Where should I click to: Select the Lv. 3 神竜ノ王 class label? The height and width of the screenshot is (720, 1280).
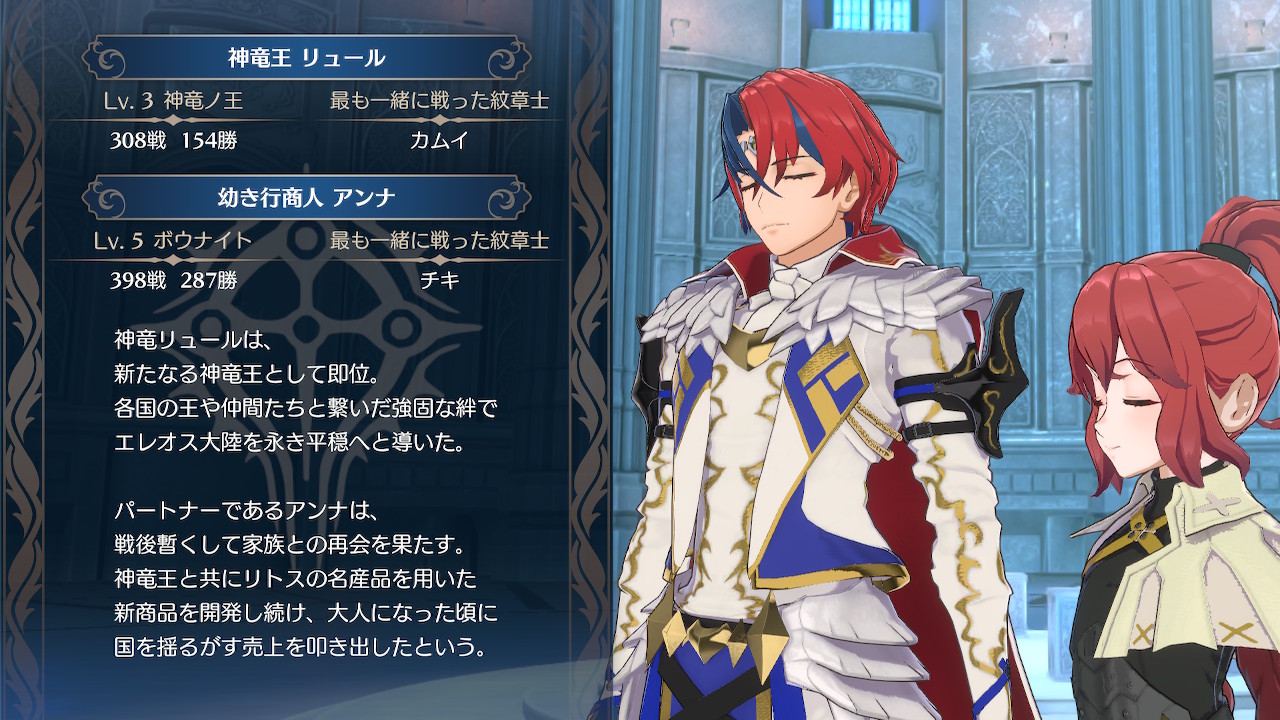[173, 101]
